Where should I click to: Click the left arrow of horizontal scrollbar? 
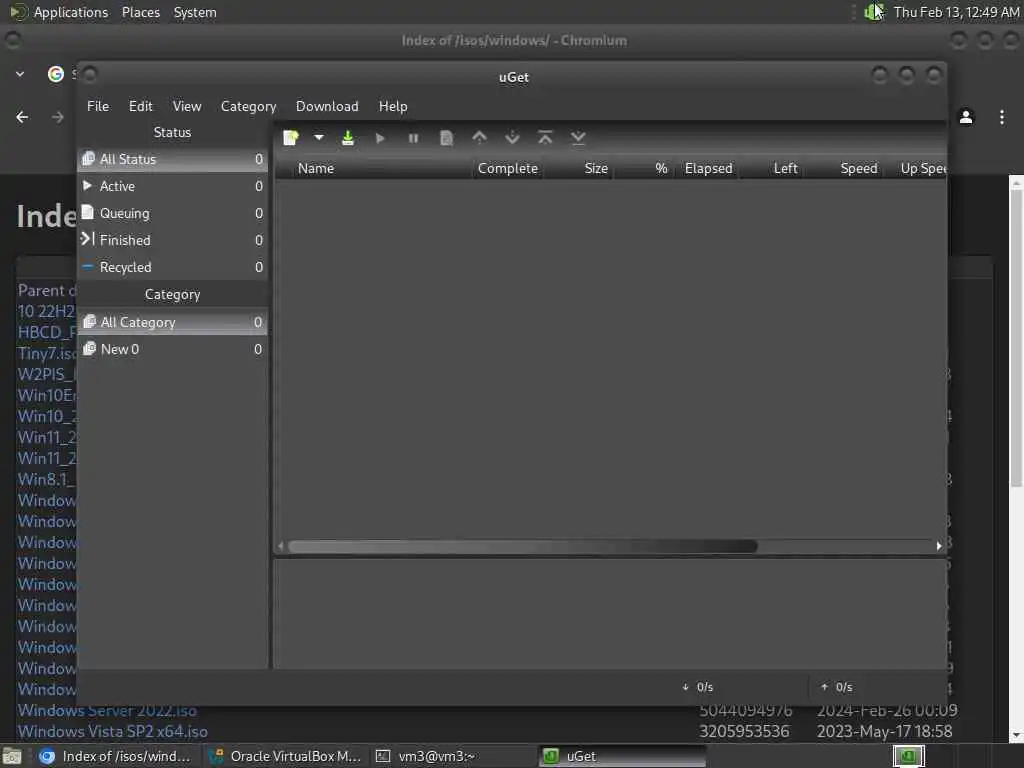pos(281,546)
